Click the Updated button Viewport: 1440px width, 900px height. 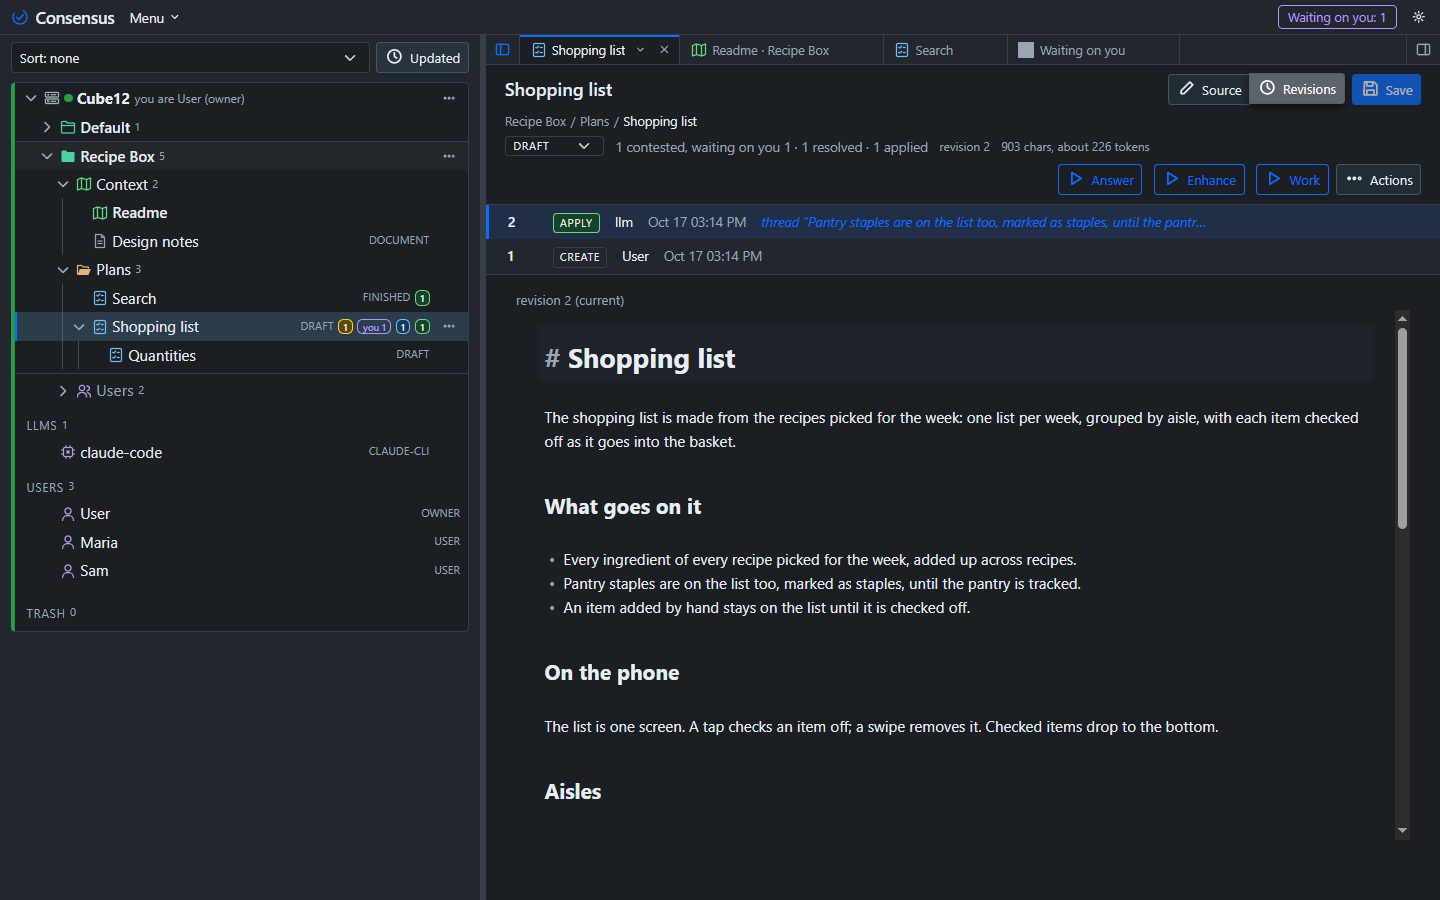click(x=423, y=58)
